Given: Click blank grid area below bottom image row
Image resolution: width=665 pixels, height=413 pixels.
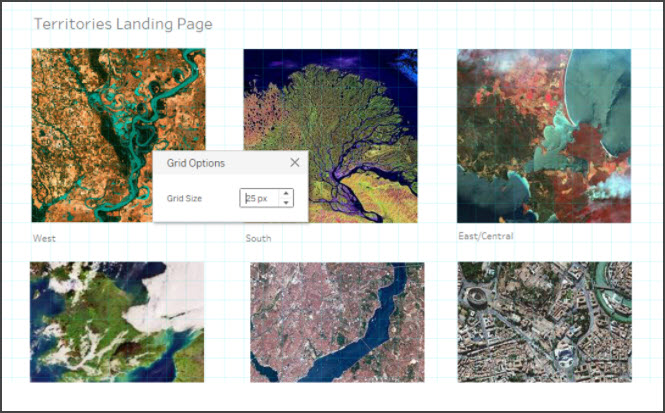Looking at the screenshot, I should tap(330, 395).
